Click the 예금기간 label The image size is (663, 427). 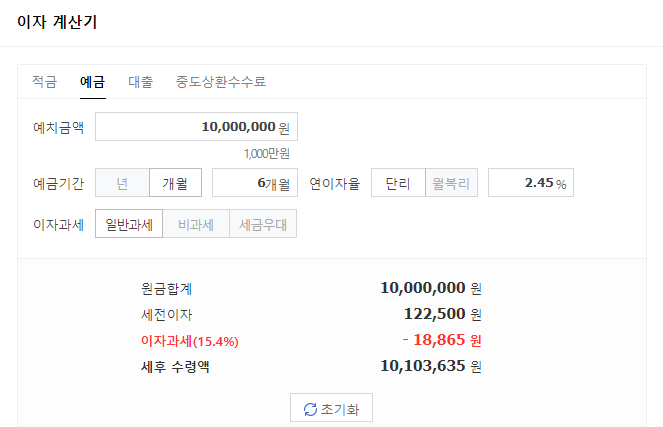click(59, 183)
